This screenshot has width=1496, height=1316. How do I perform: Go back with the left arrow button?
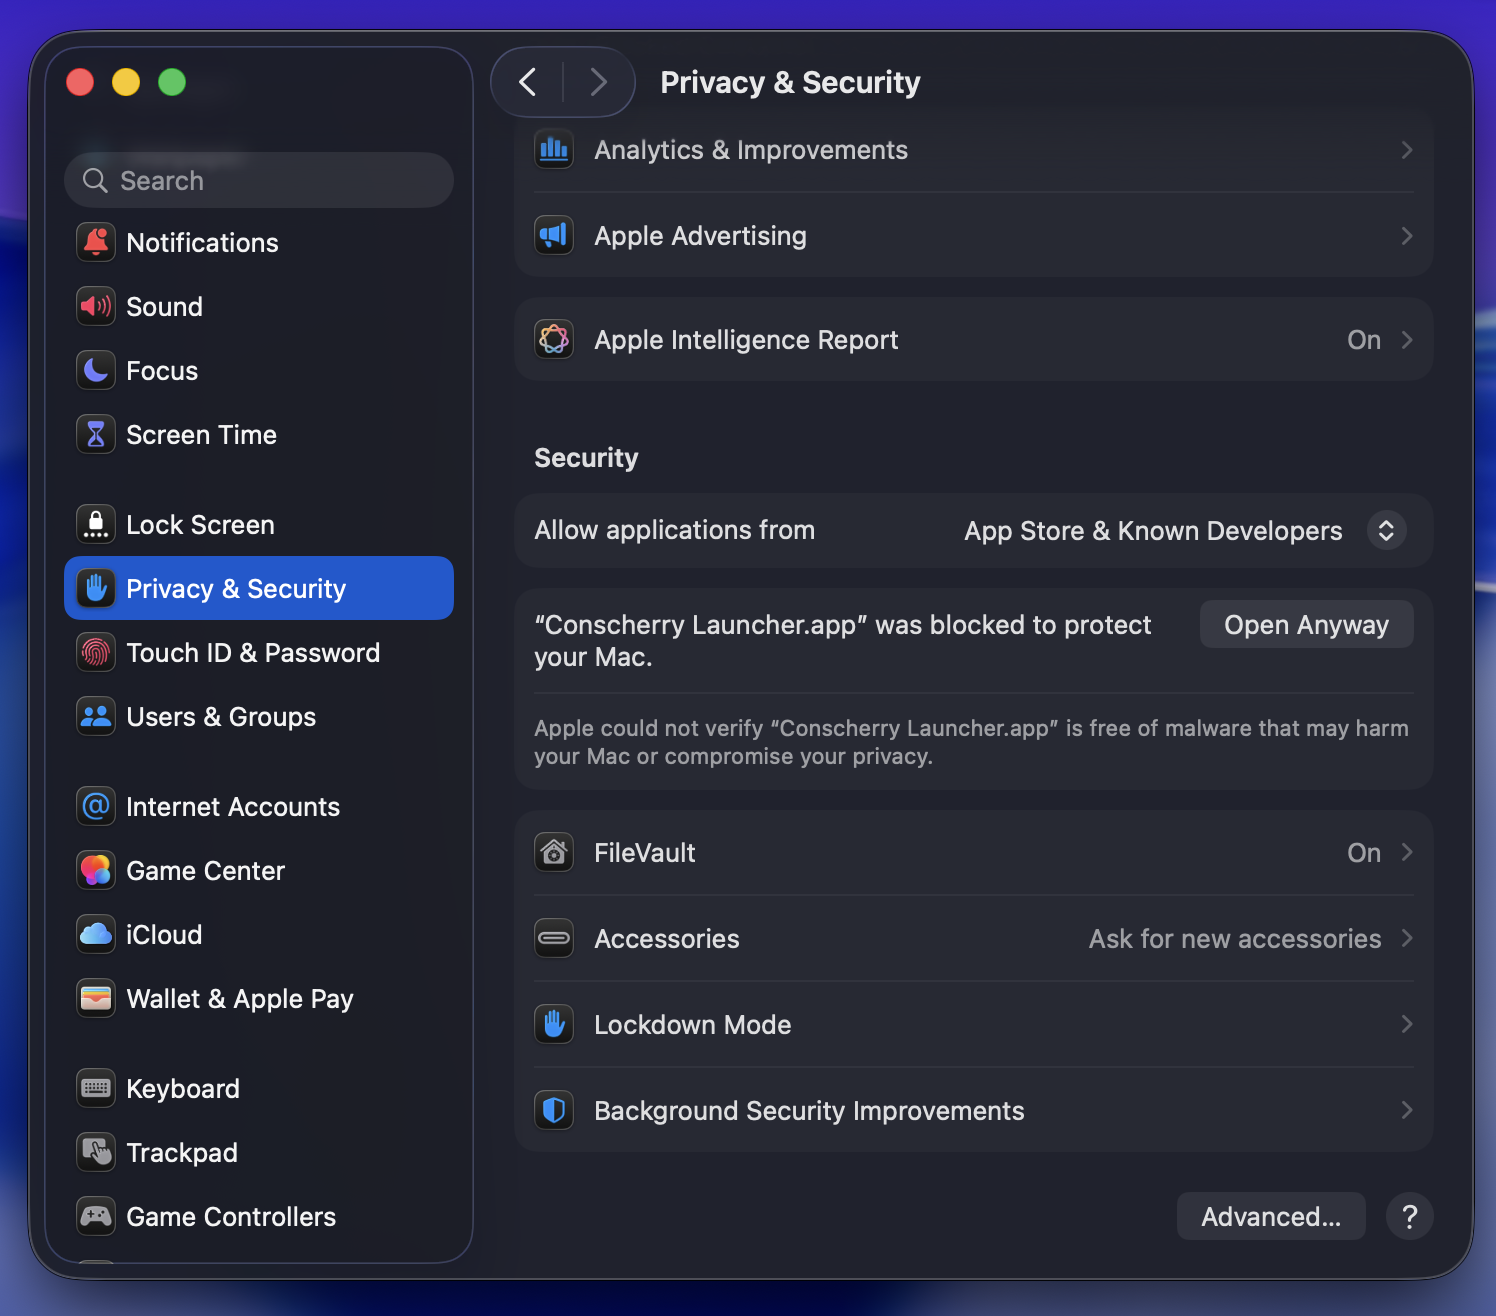(528, 82)
